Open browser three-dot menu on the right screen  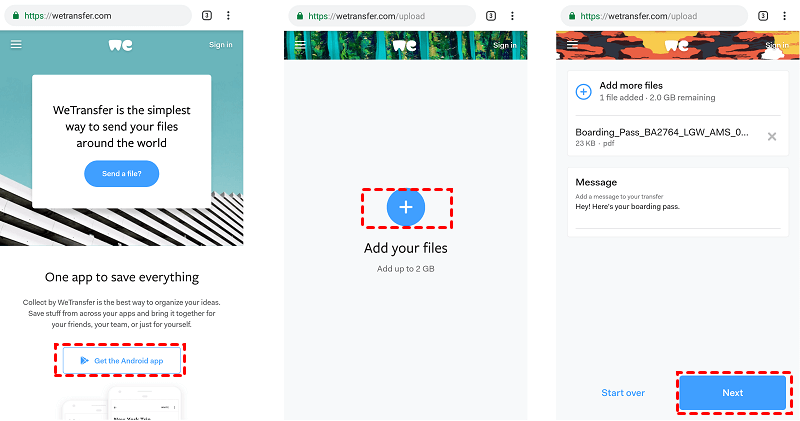[785, 16]
